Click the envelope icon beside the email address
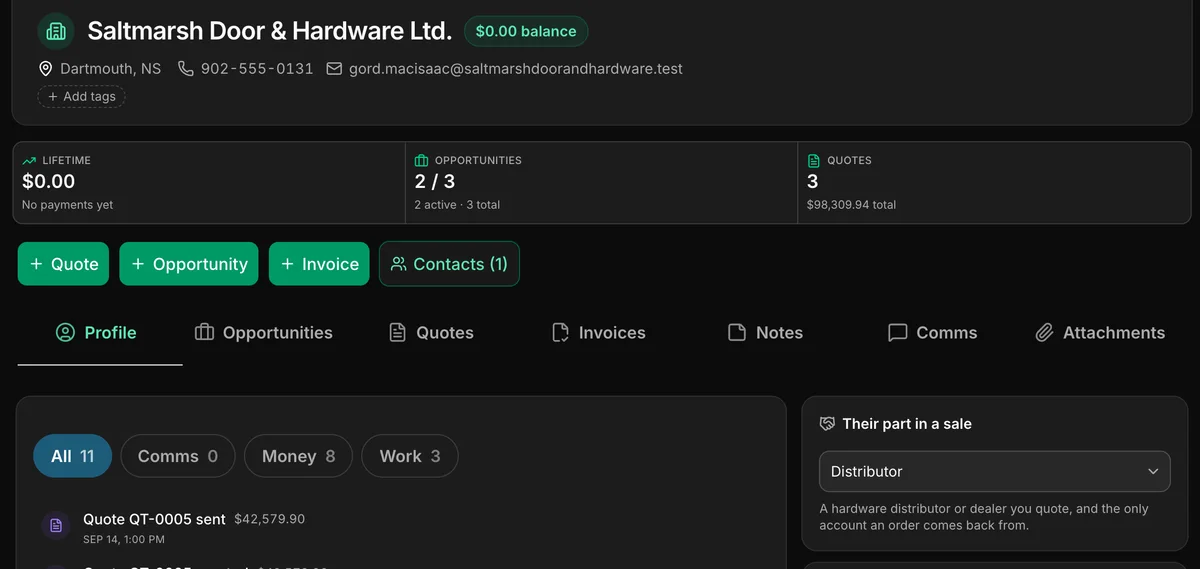The height and width of the screenshot is (569, 1200). tap(334, 69)
